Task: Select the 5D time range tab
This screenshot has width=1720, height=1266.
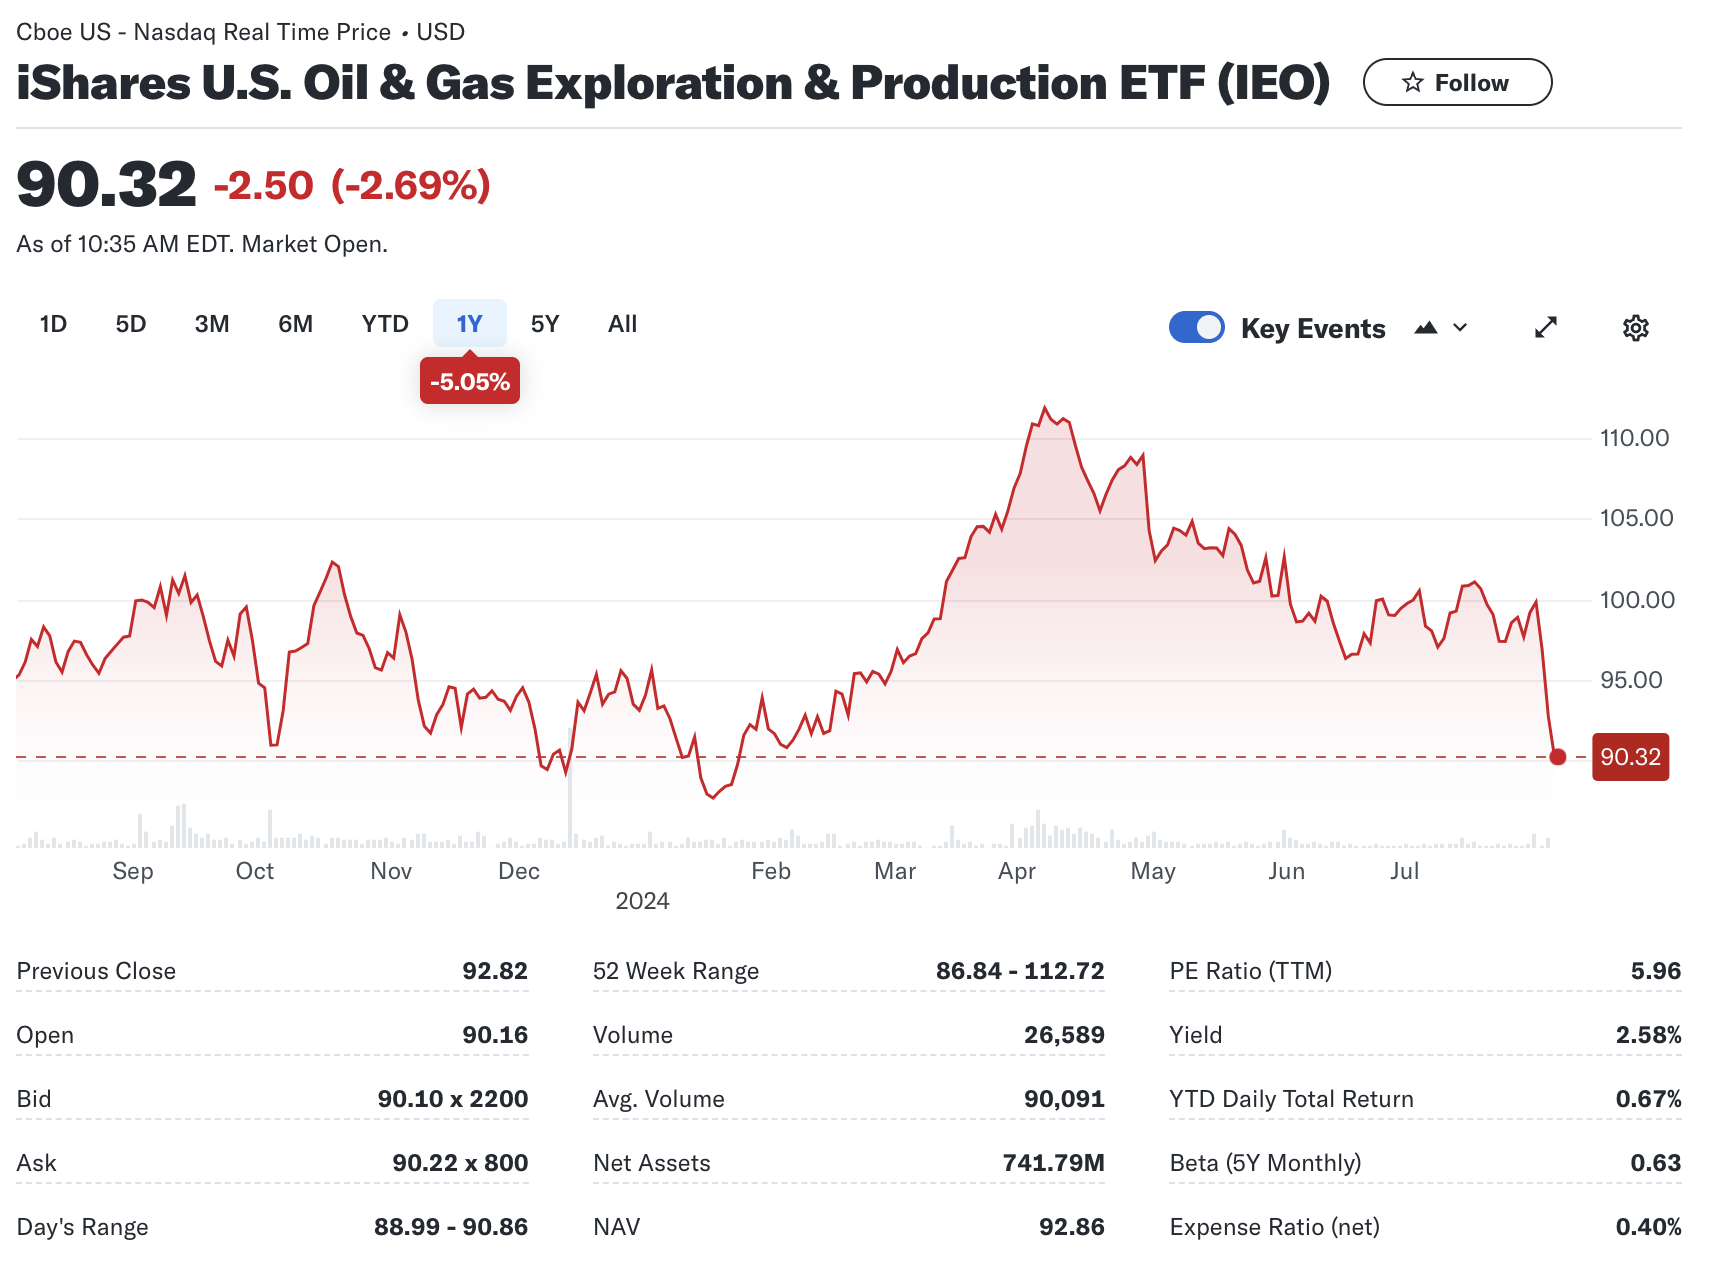Action: pyautogui.click(x=131, y=324)
